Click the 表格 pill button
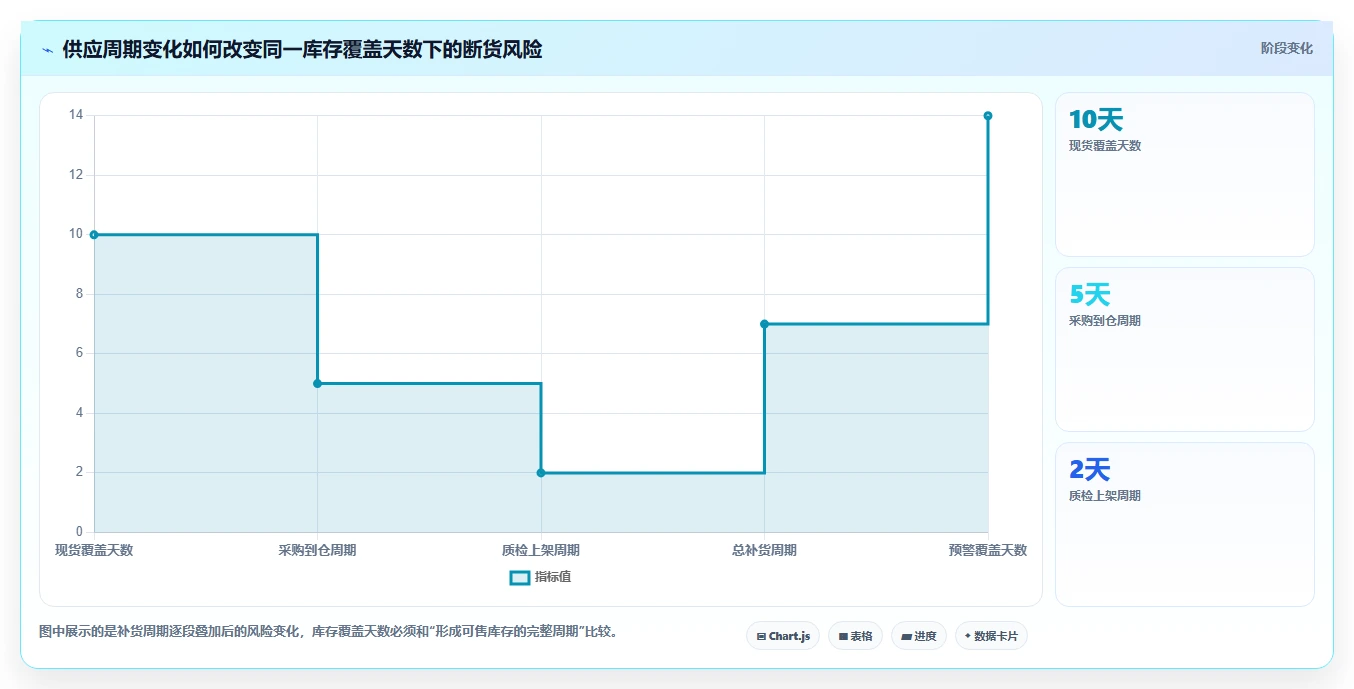 coord(855,636)
